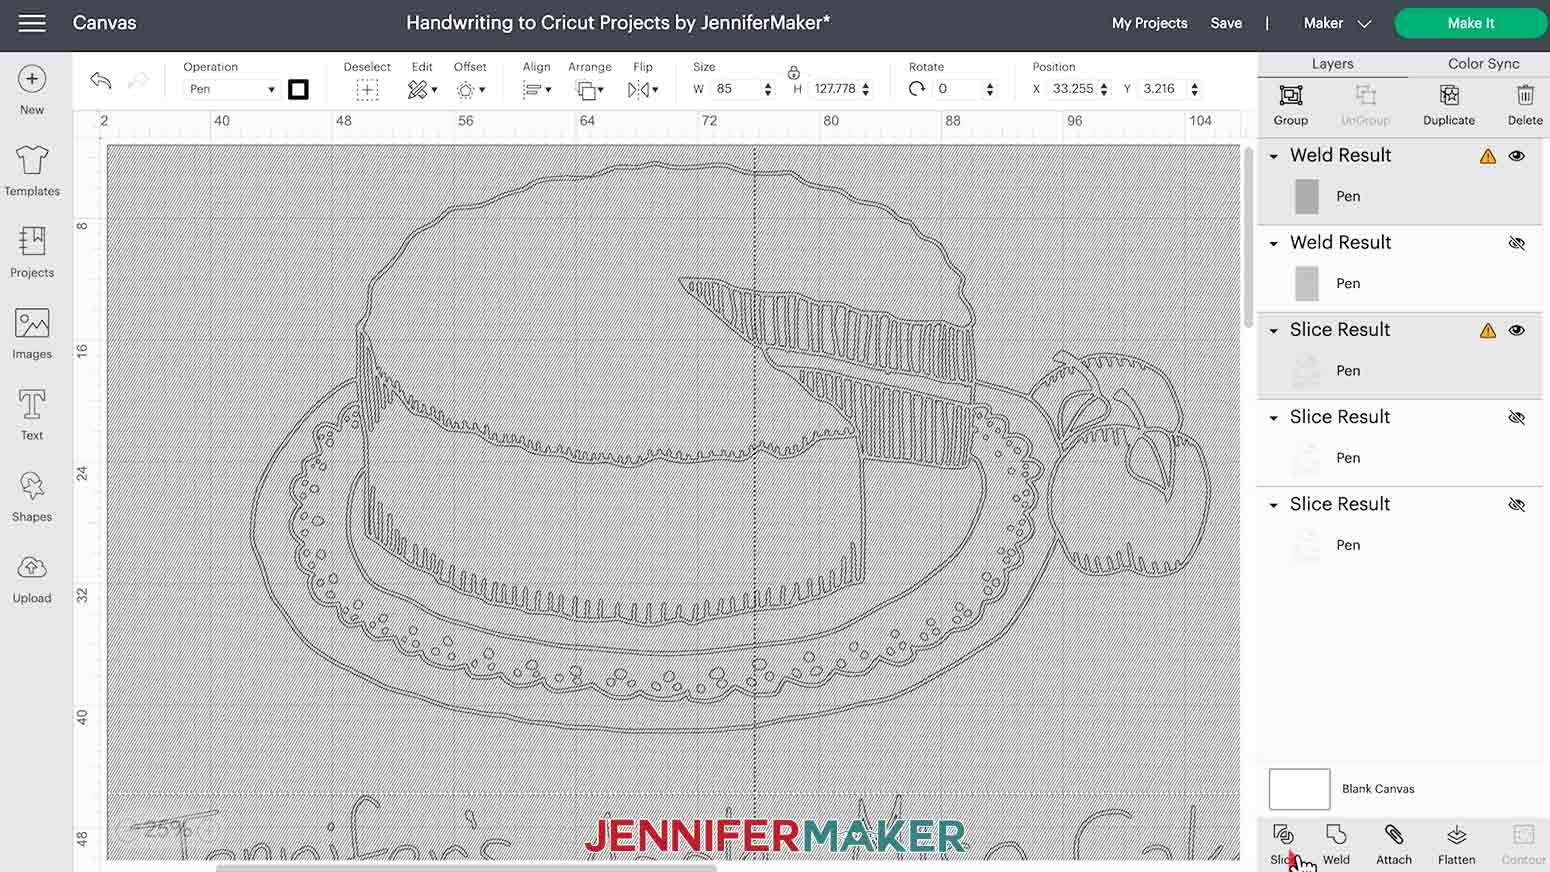The width and height of the screenshot is (1550, 872).
Task: Redo the last action
Action: [x=138, y=80]
